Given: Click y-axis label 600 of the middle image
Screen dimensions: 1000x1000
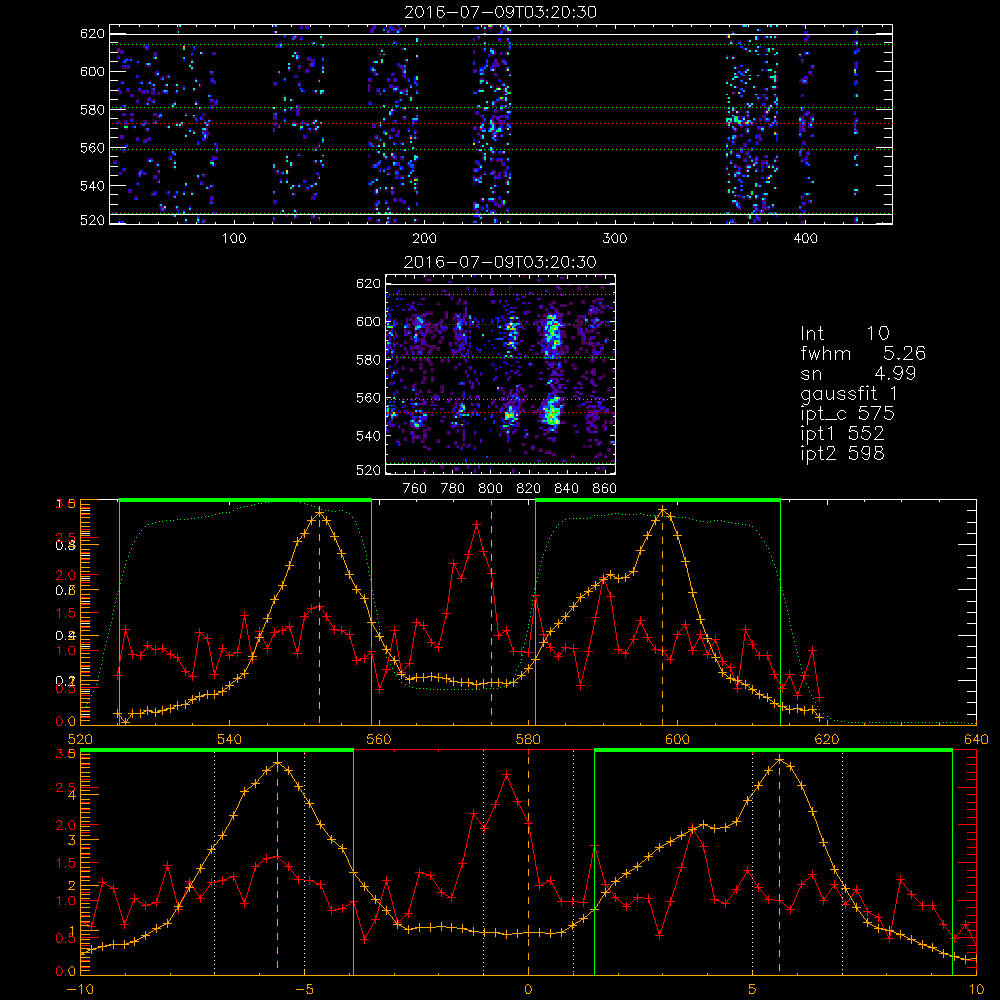Looking at the screenshot, I should click(368, 321).
